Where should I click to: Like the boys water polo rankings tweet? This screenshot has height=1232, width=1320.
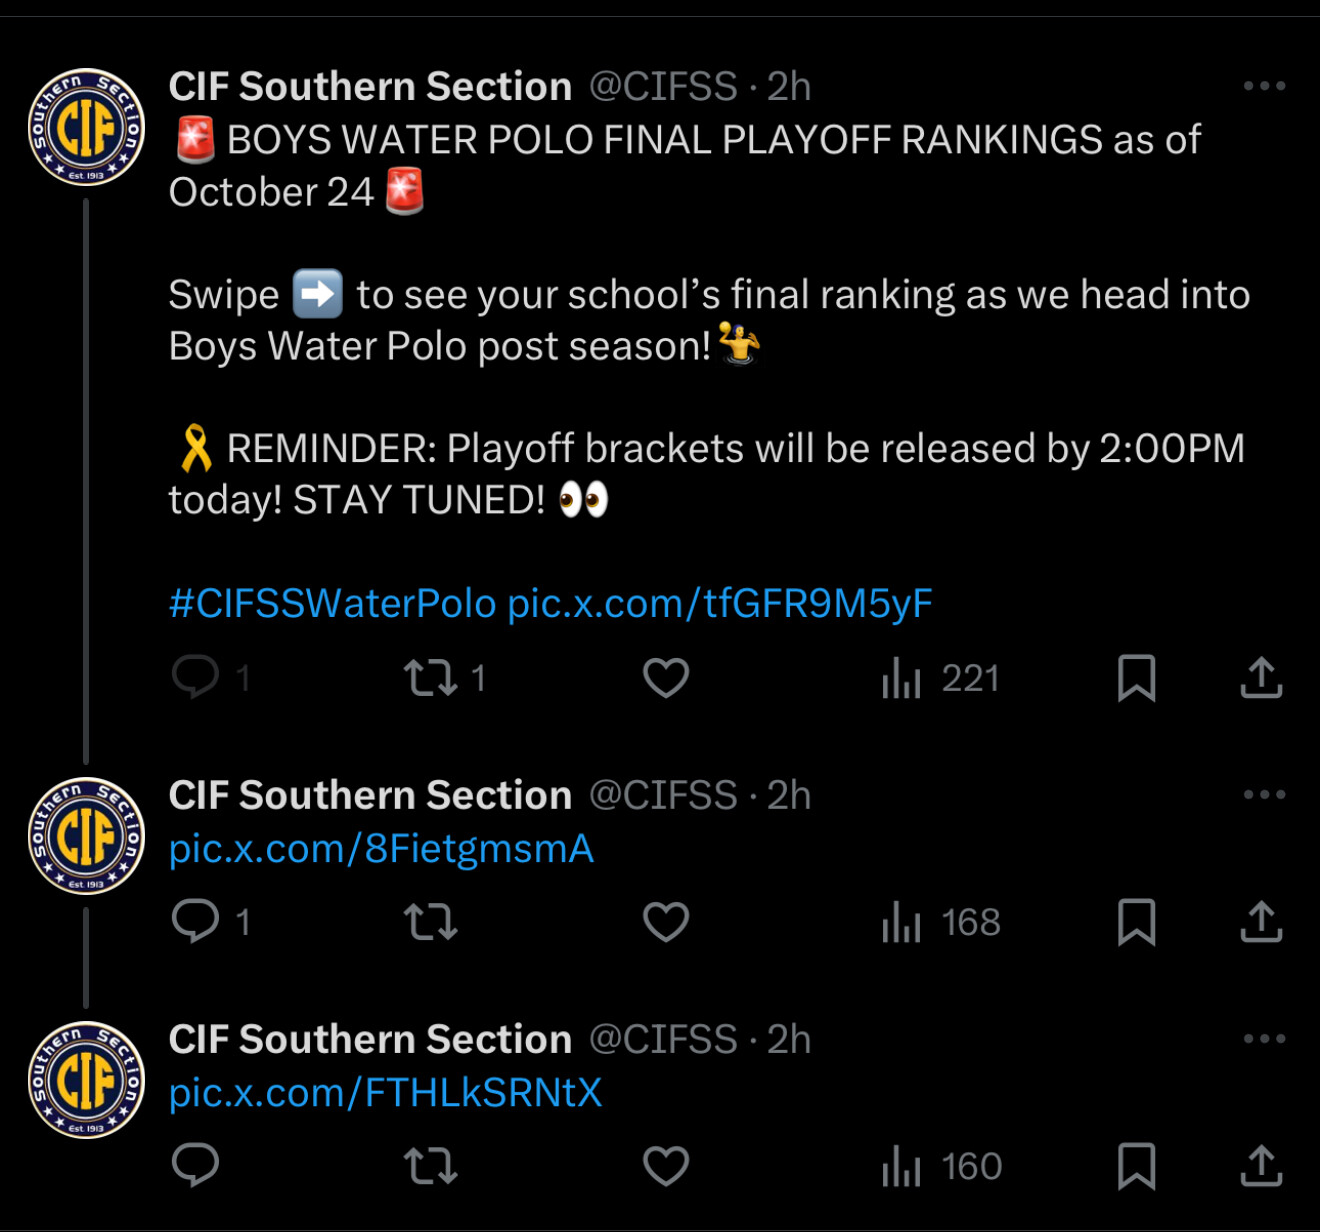(666, 677)
